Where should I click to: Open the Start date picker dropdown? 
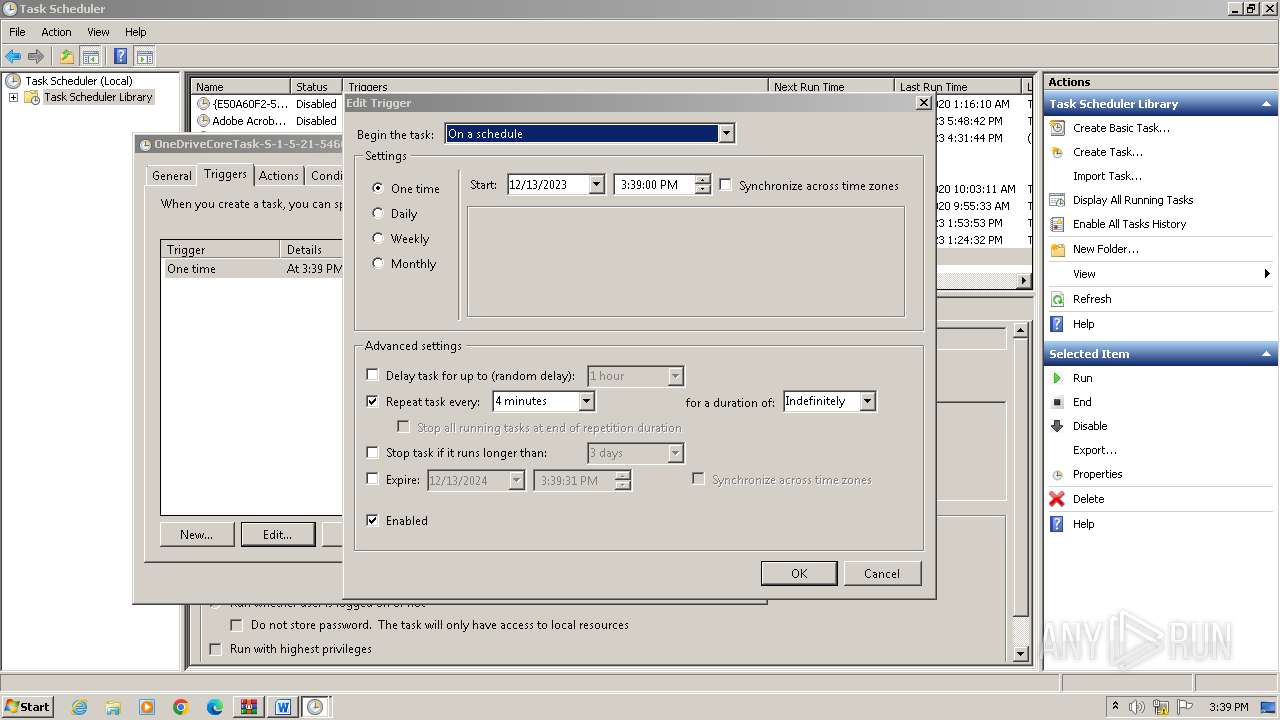click(x=597, y=184)
